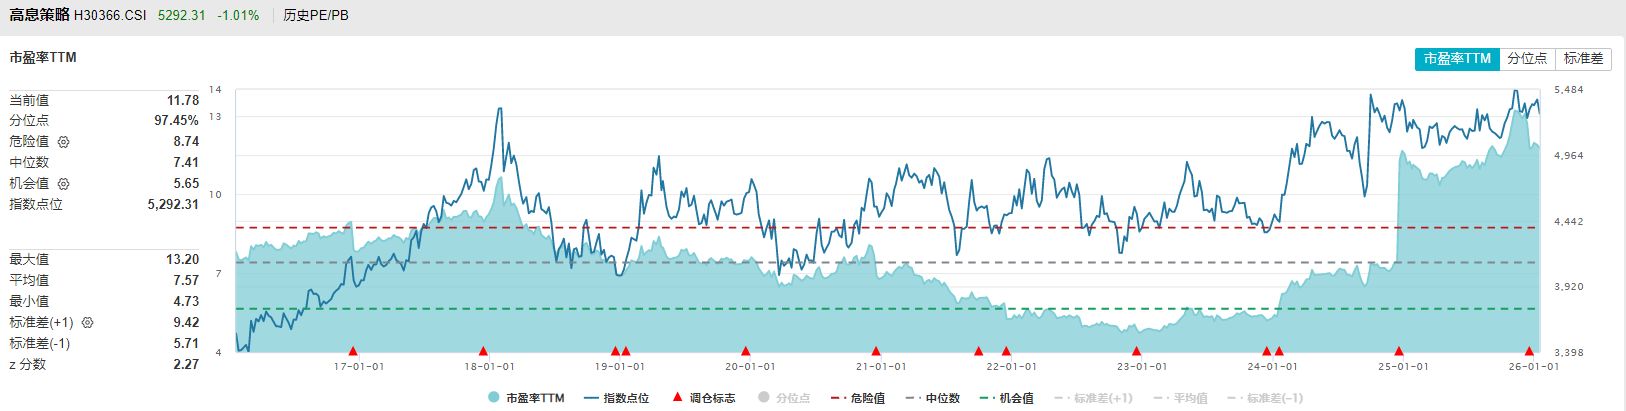1626x411 pixels.
Task: Click red triangle marker at 20-01-01
Action: coord(745,351)
